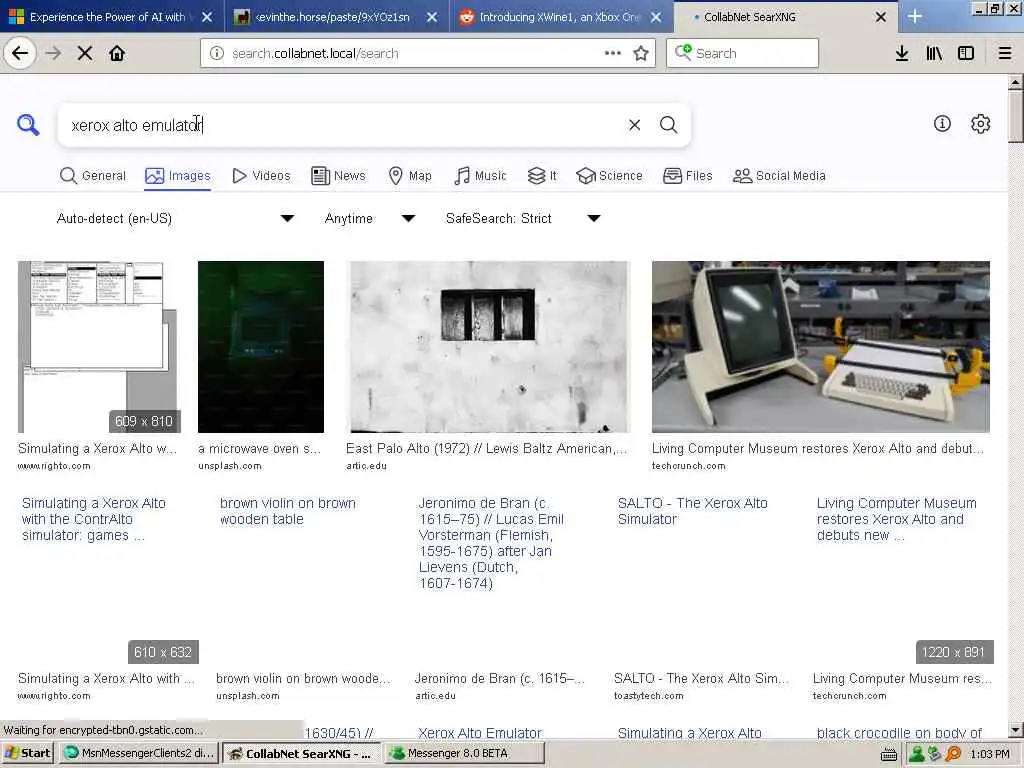
Task: Select the Files search category
Action: coord(688,176)
